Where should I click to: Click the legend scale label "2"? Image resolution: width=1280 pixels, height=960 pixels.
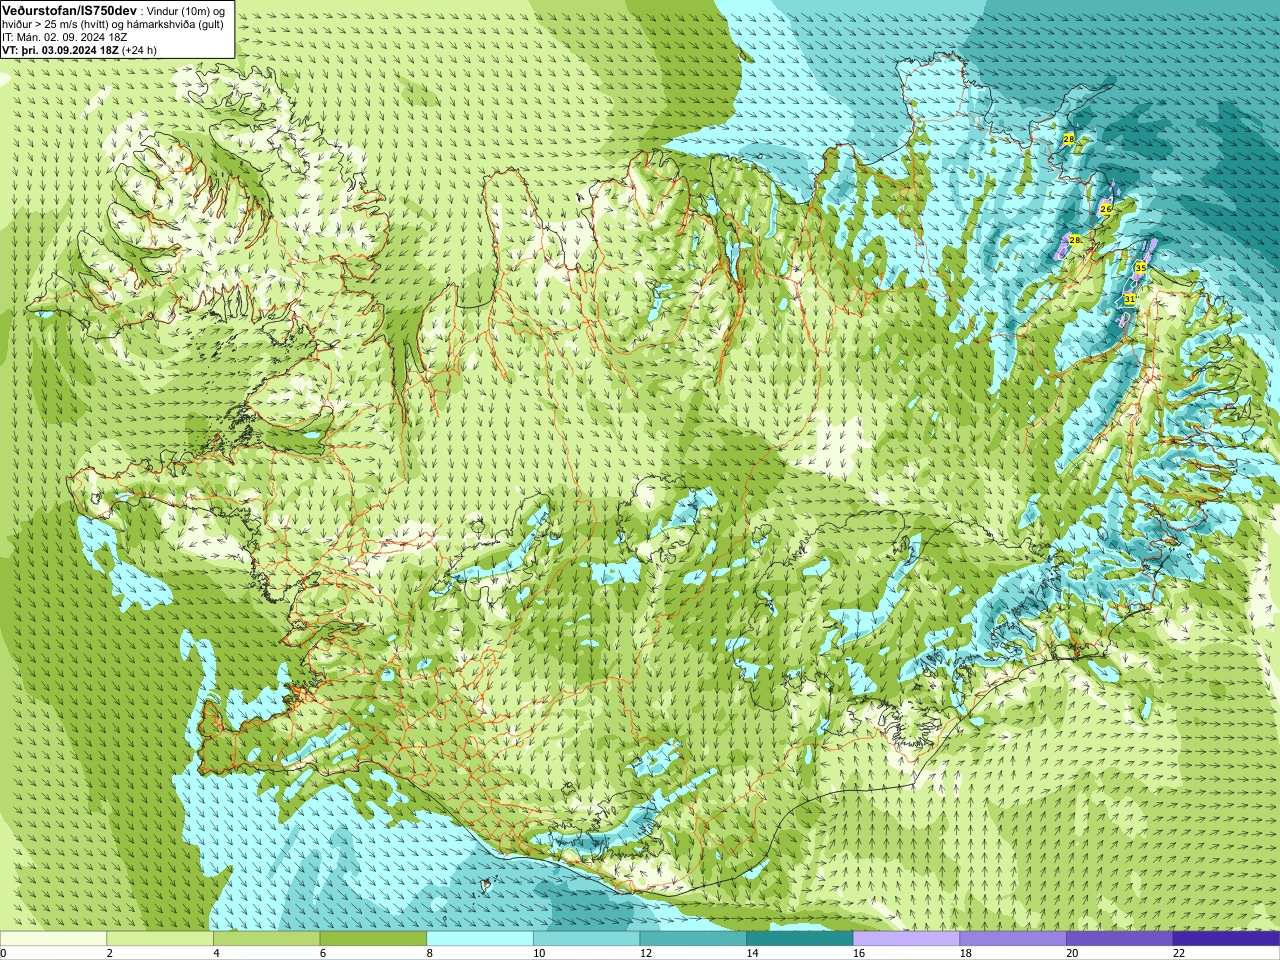coord(110,953)
